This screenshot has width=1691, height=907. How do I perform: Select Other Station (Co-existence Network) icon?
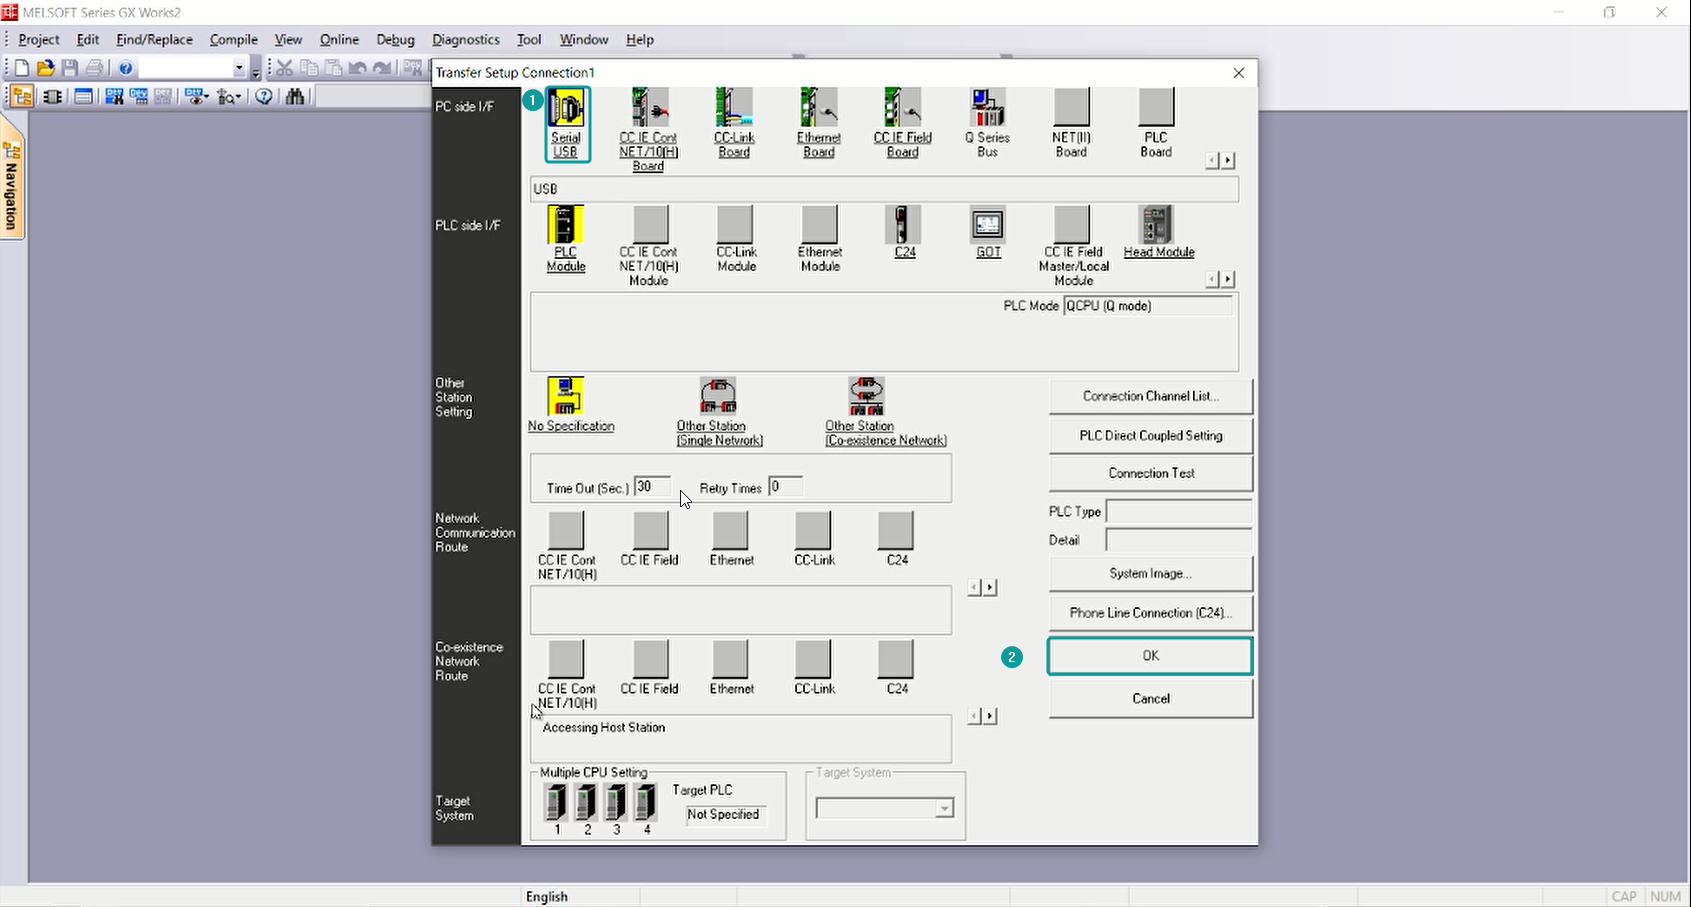[x=866, y=397]
